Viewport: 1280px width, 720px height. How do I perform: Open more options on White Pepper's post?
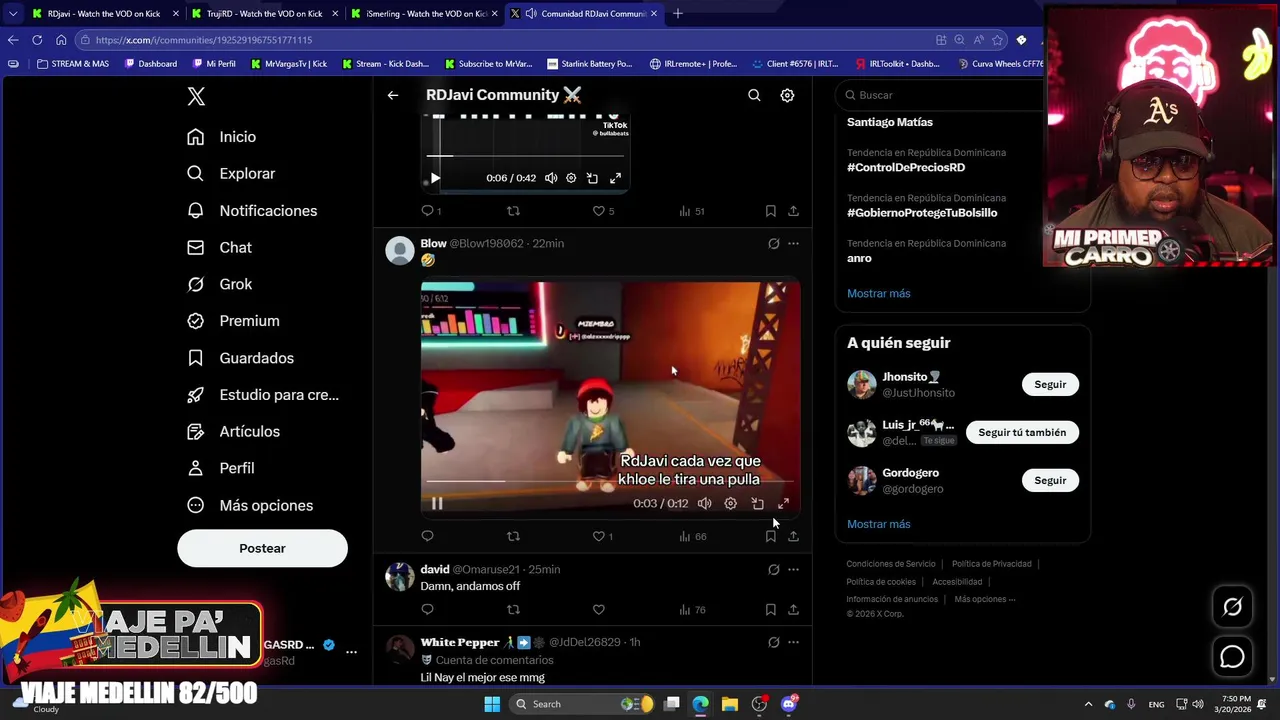pyautogui.click(x=793, y=642)
